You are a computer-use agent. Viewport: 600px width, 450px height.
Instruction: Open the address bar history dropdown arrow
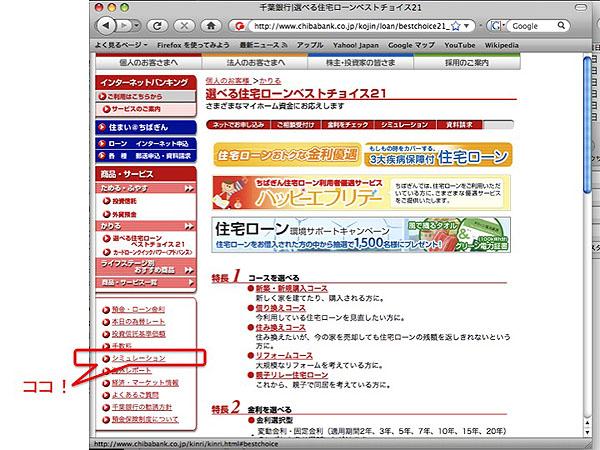tap(466, 26)
